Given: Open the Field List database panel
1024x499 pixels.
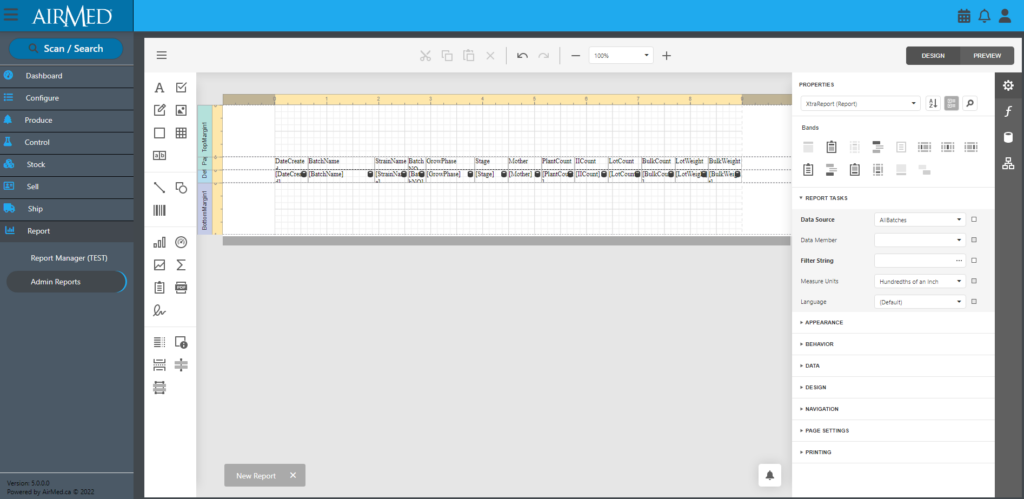Looking at the screenshot, I should [x=1008, y=137].
